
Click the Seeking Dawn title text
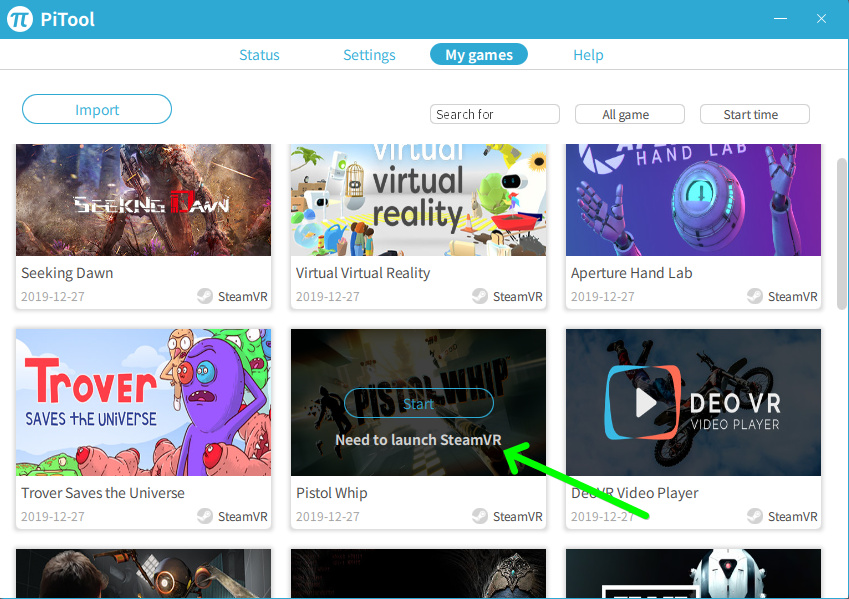point(67,273)
